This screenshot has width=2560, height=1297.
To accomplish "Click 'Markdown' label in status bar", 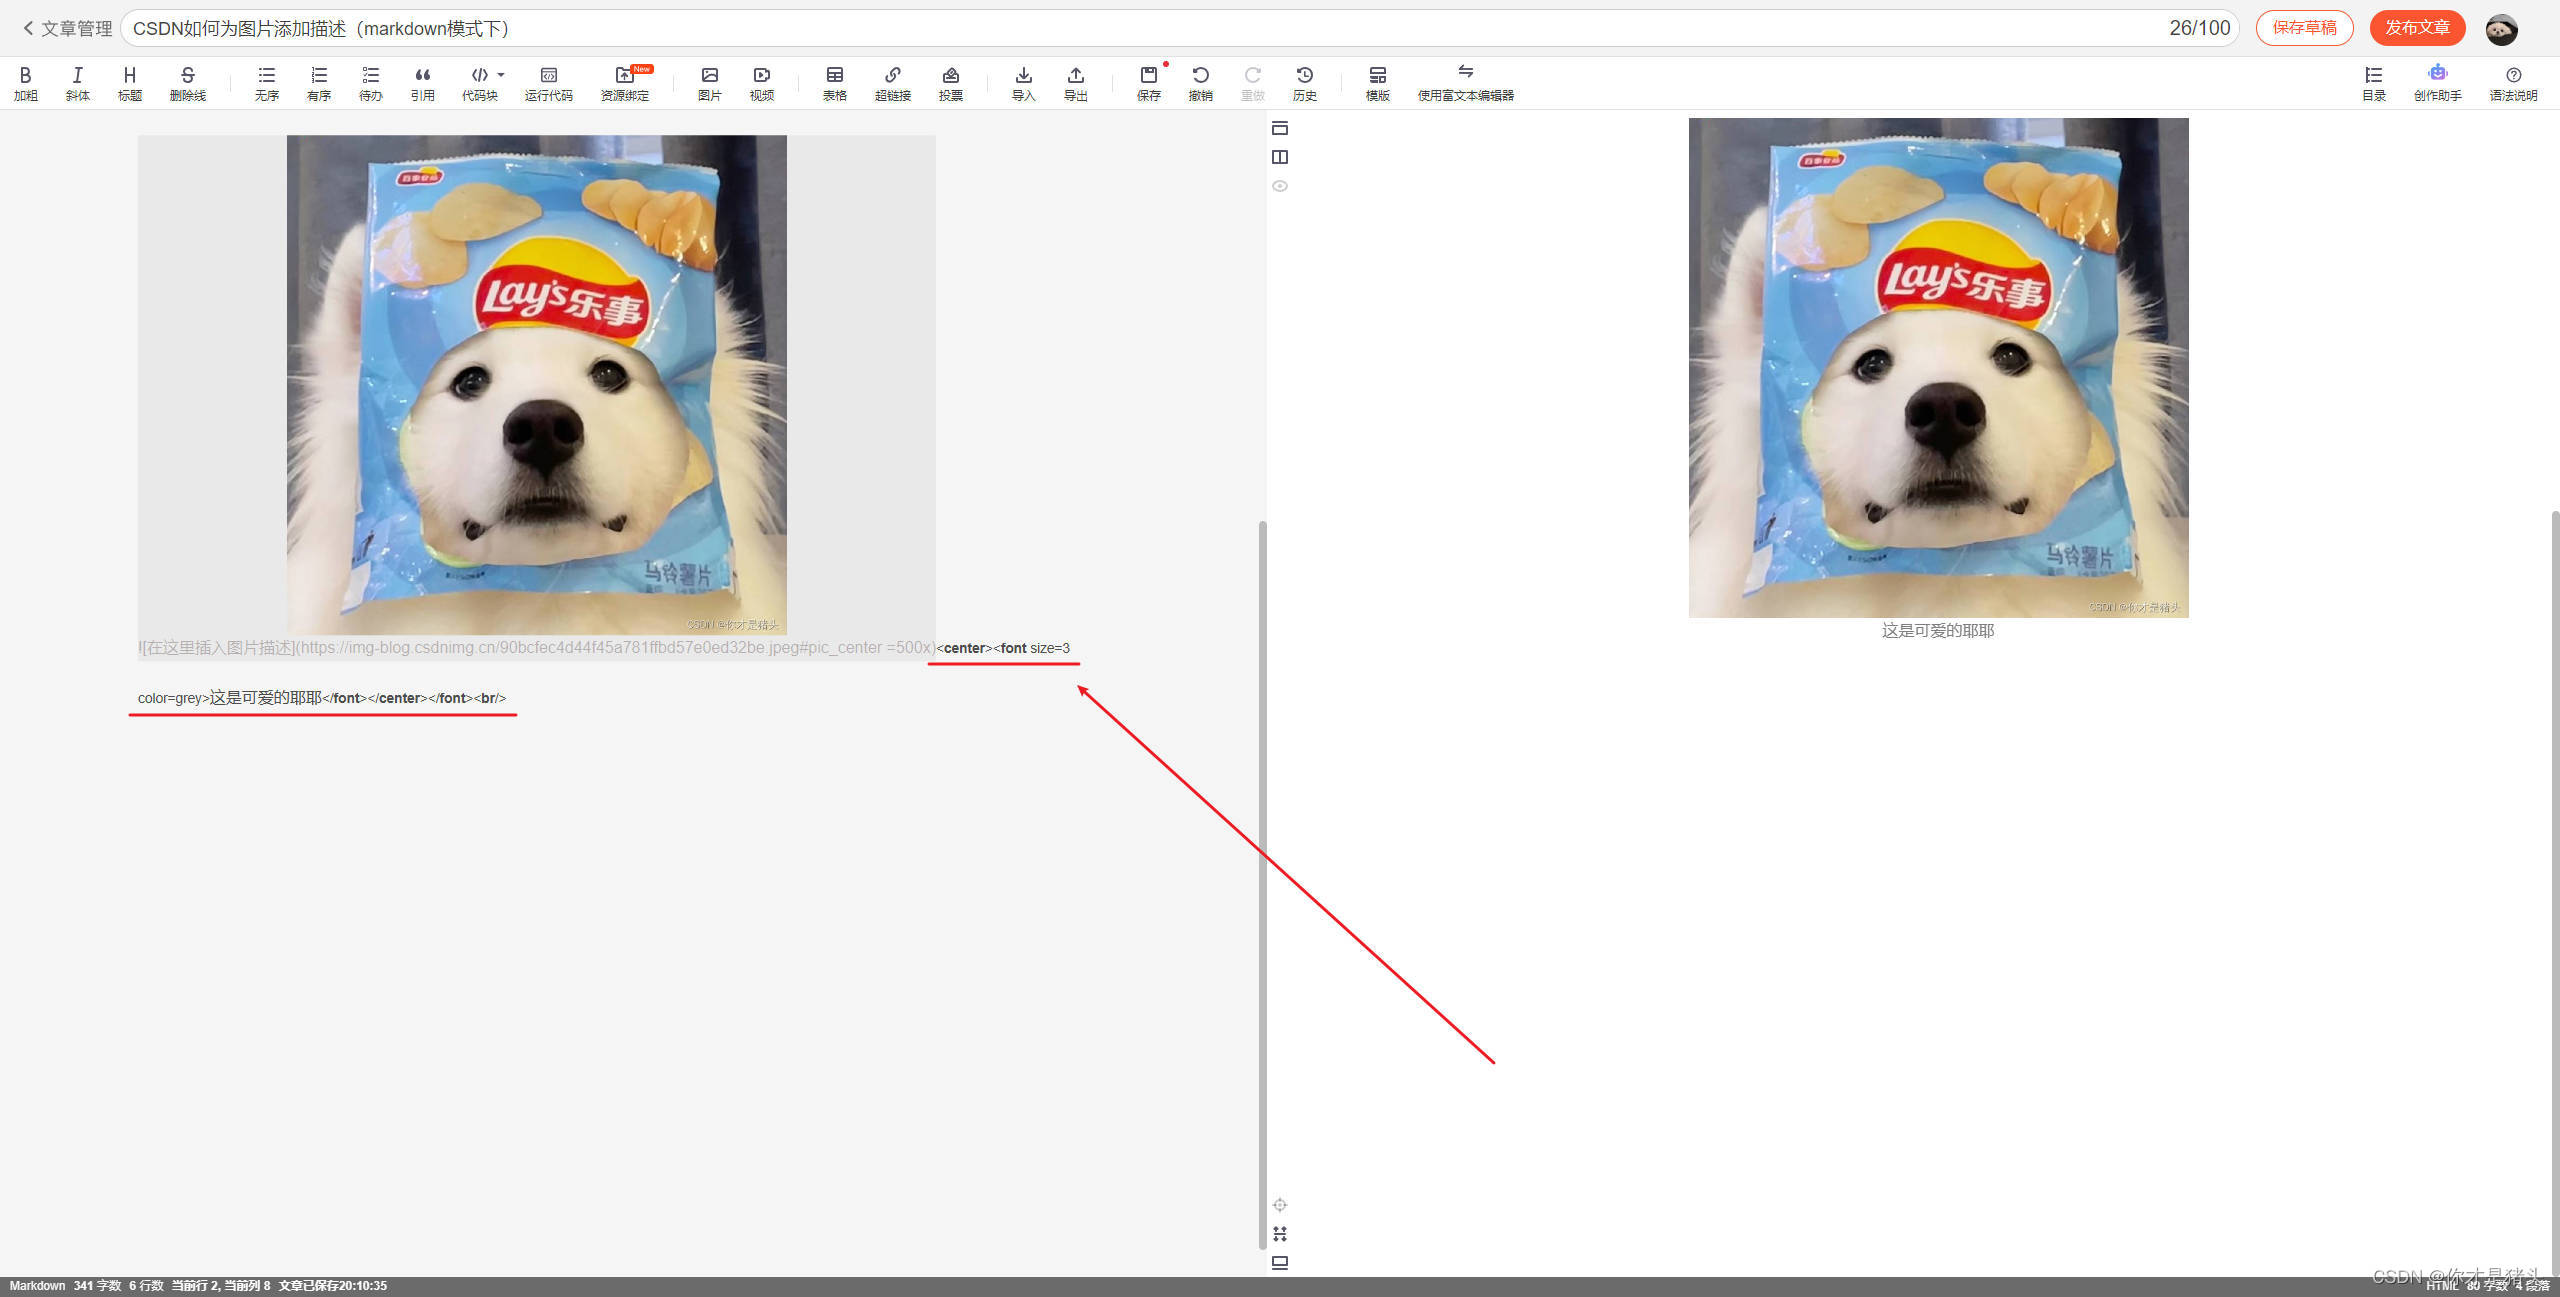I will coord(37,1286).
